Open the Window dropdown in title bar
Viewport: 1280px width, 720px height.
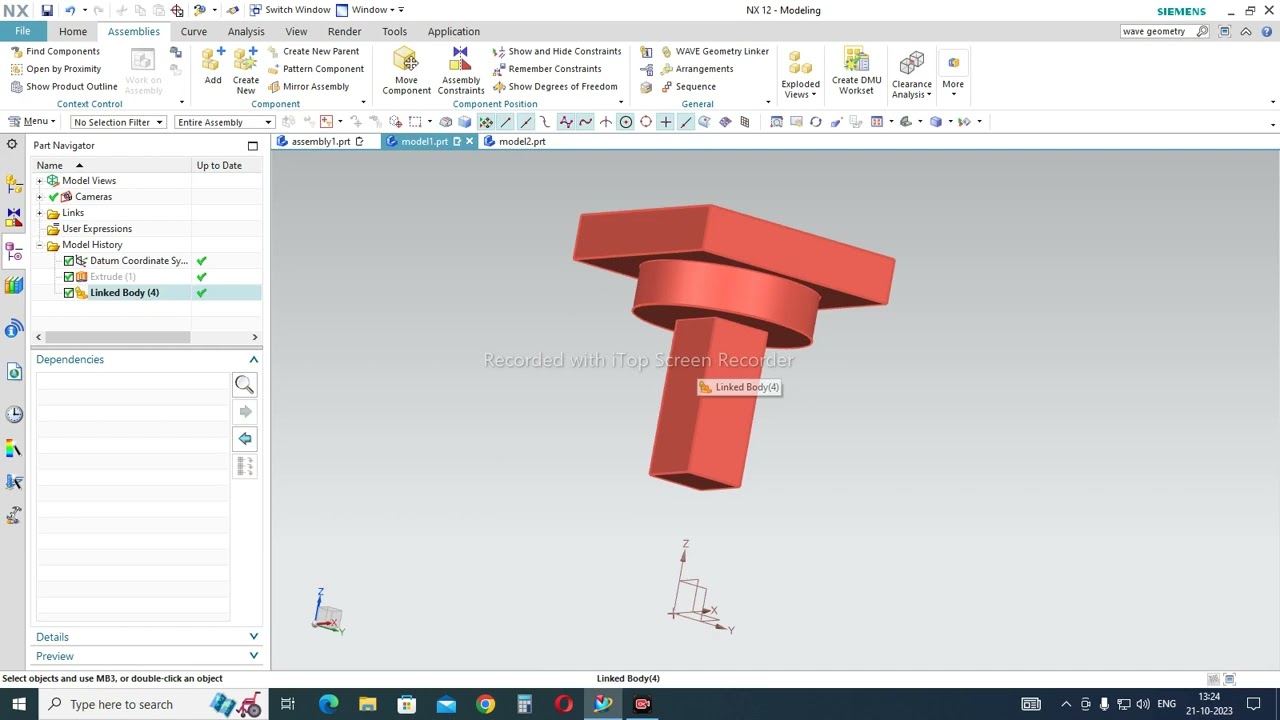pos(370,10)
